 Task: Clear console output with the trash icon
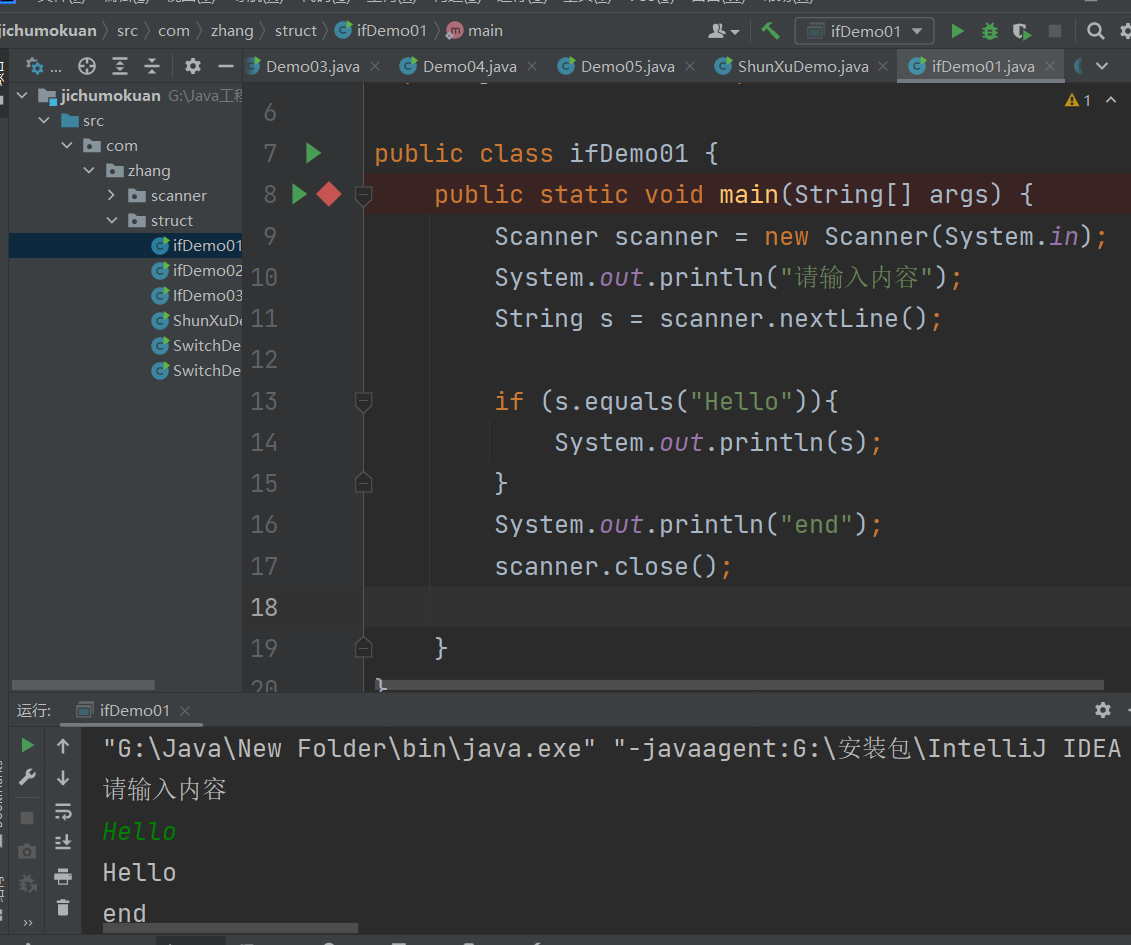click(x=63, y=907)
